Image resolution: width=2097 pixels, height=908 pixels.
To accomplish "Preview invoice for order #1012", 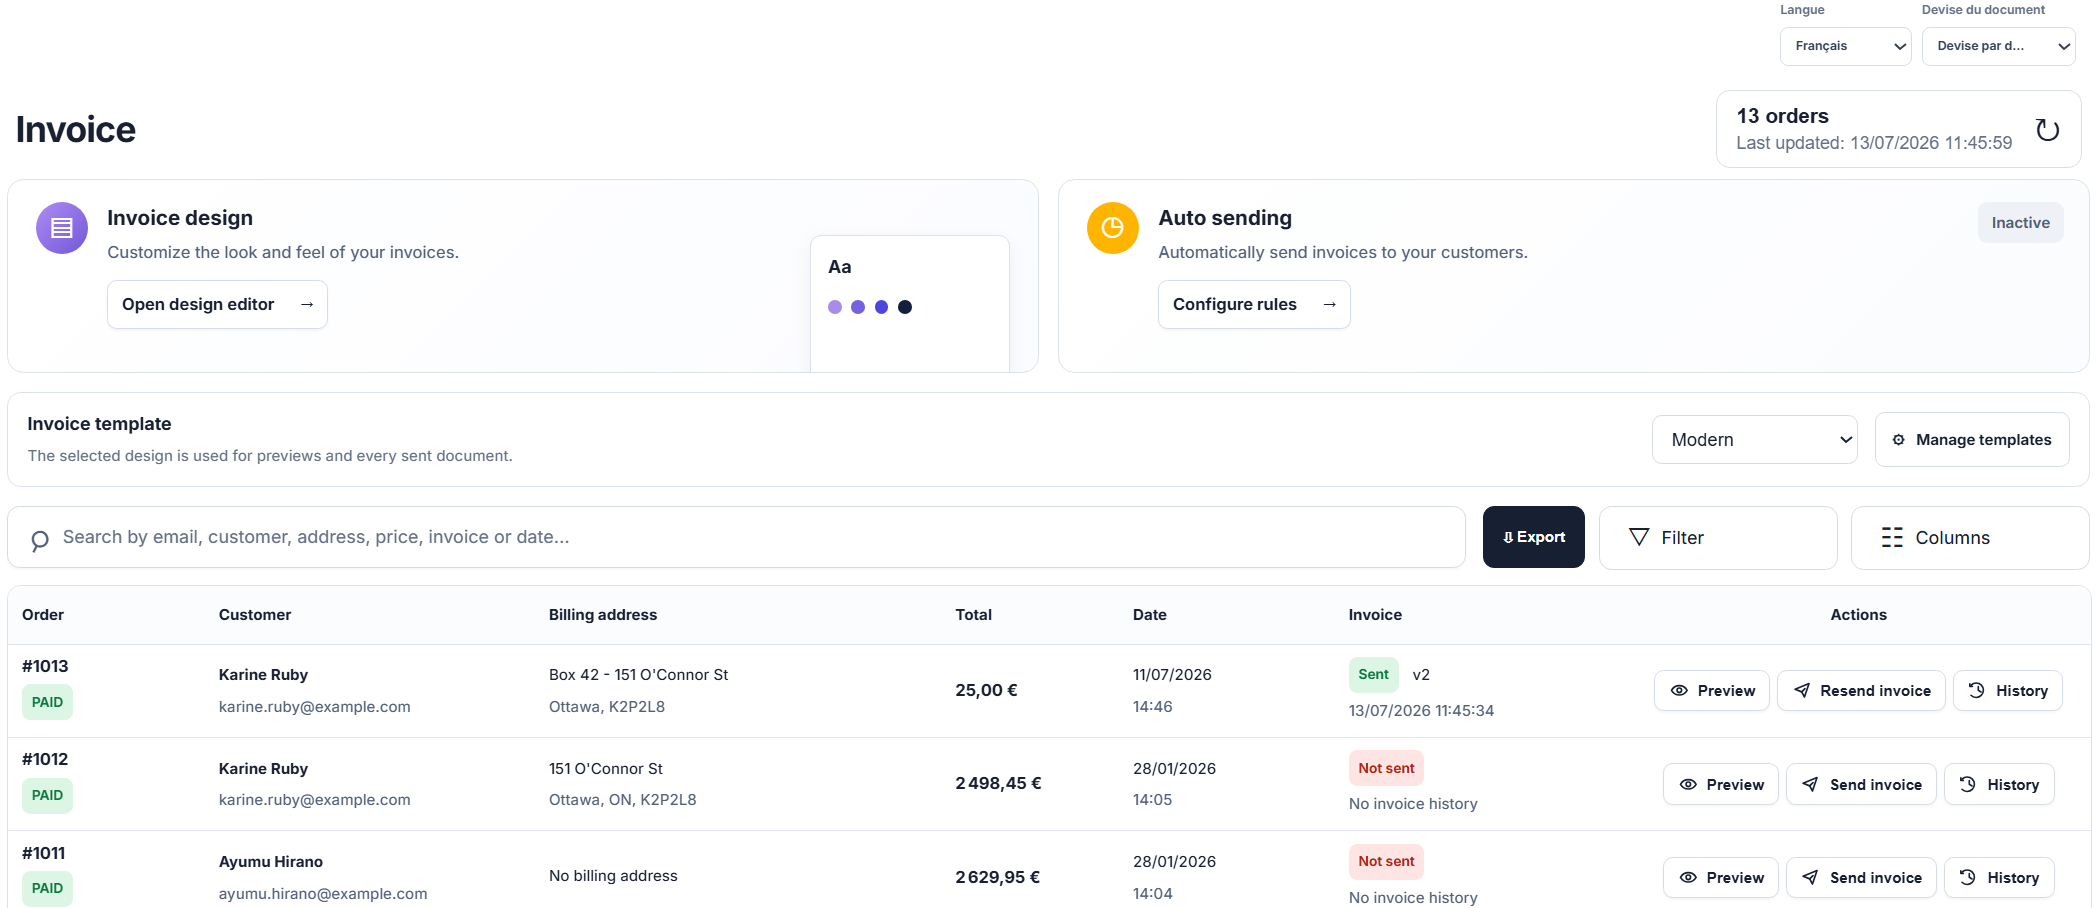I will tap(1720, 785).
